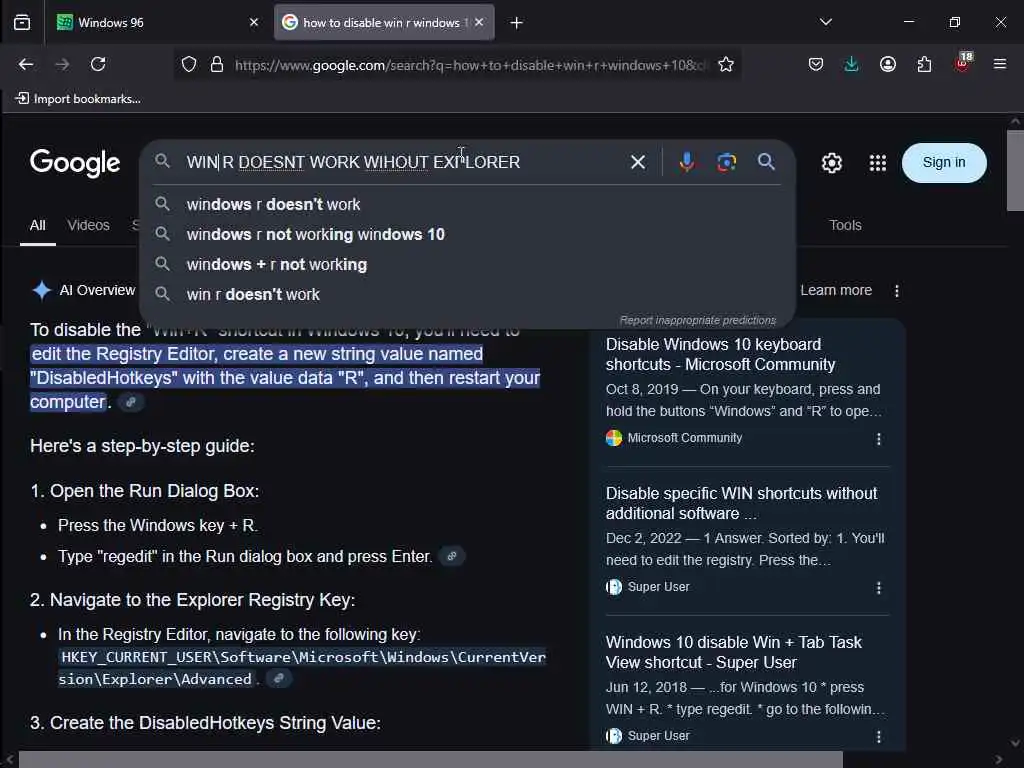The image size is (1024, 768).
Task: Click the HKEY_CURRENT_USER registry path text
Action: point(302,668)
